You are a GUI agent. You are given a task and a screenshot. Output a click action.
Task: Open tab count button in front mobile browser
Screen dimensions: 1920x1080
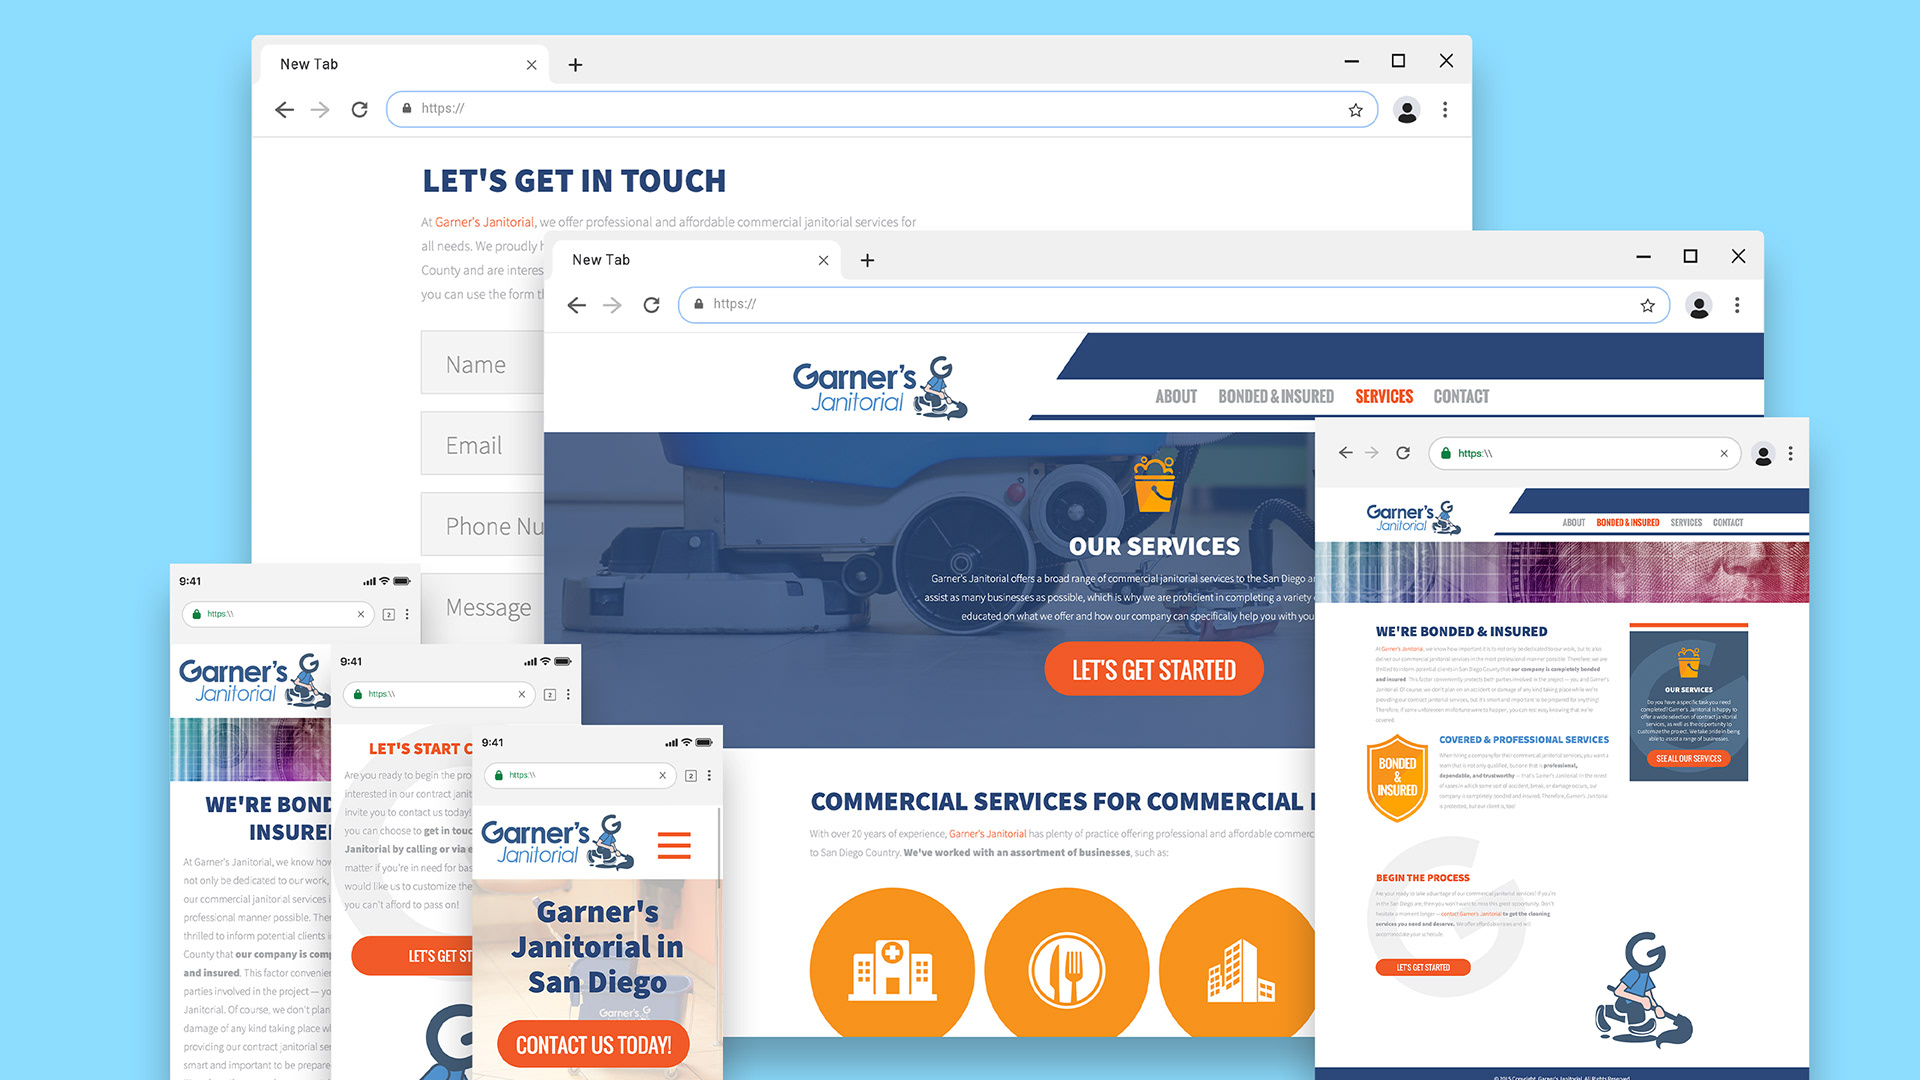tap(690, 776)
